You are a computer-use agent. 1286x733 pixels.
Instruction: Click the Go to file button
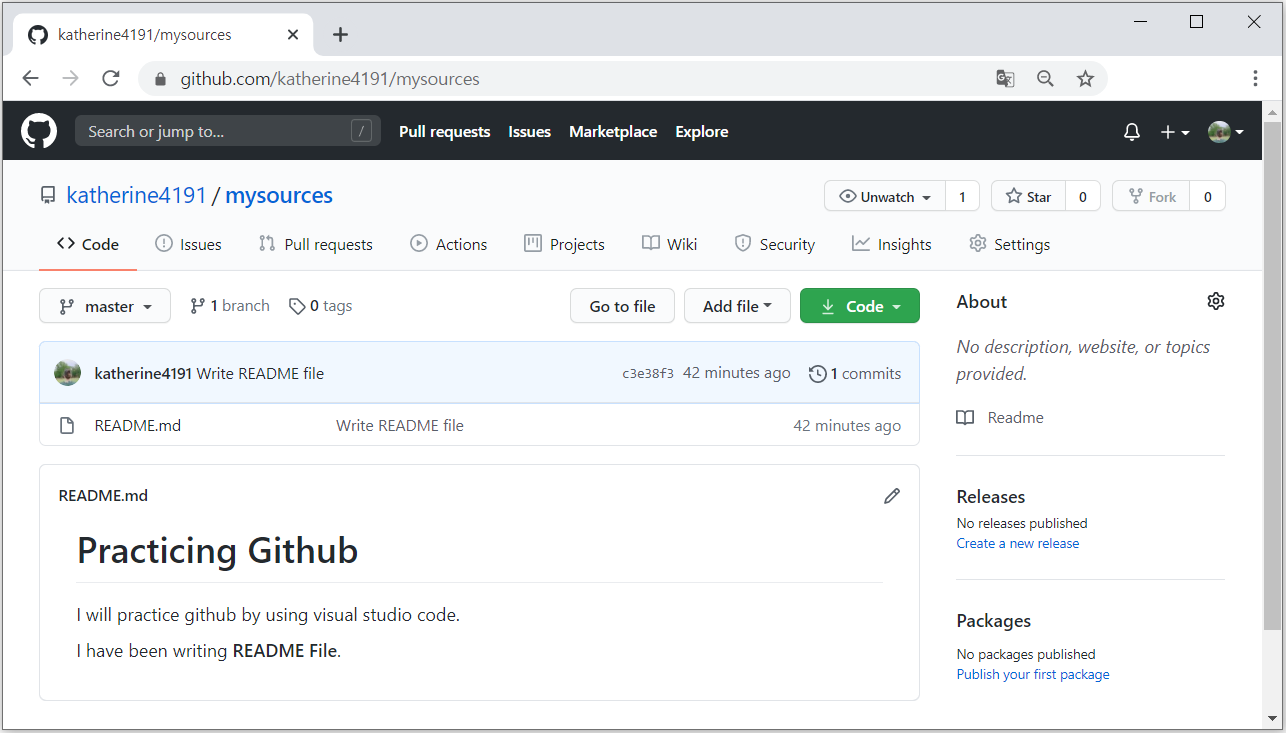pyautogui.click(x=622, y=306)
